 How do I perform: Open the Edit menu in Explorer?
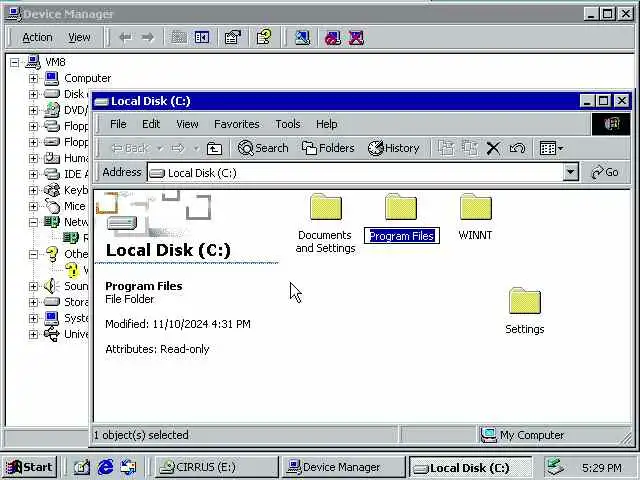coord(151,124)
